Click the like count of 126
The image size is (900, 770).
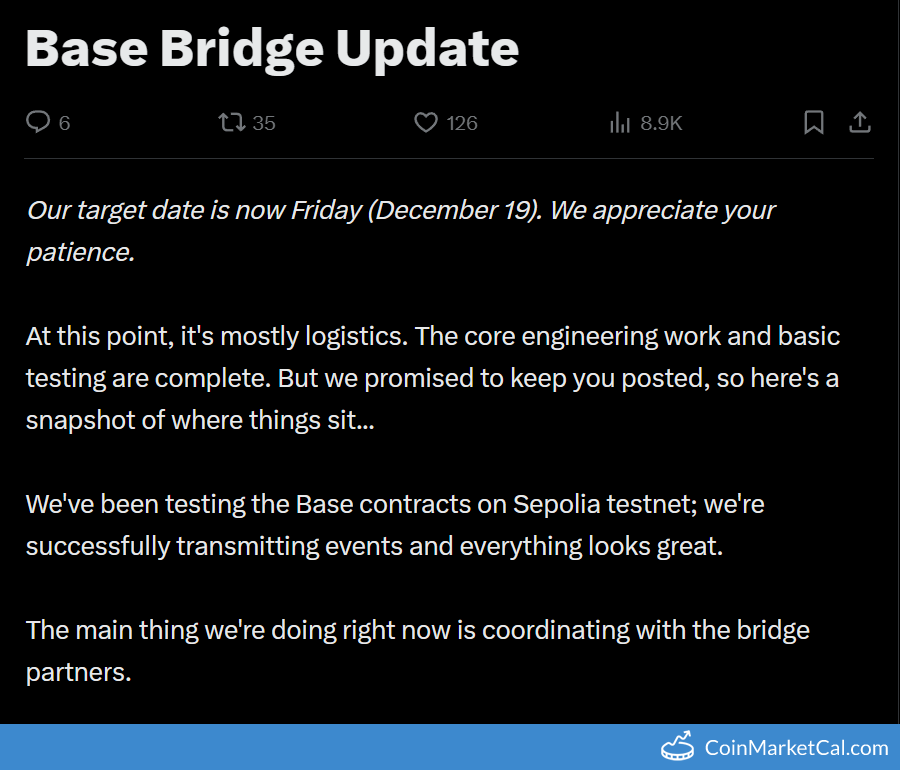462,123
